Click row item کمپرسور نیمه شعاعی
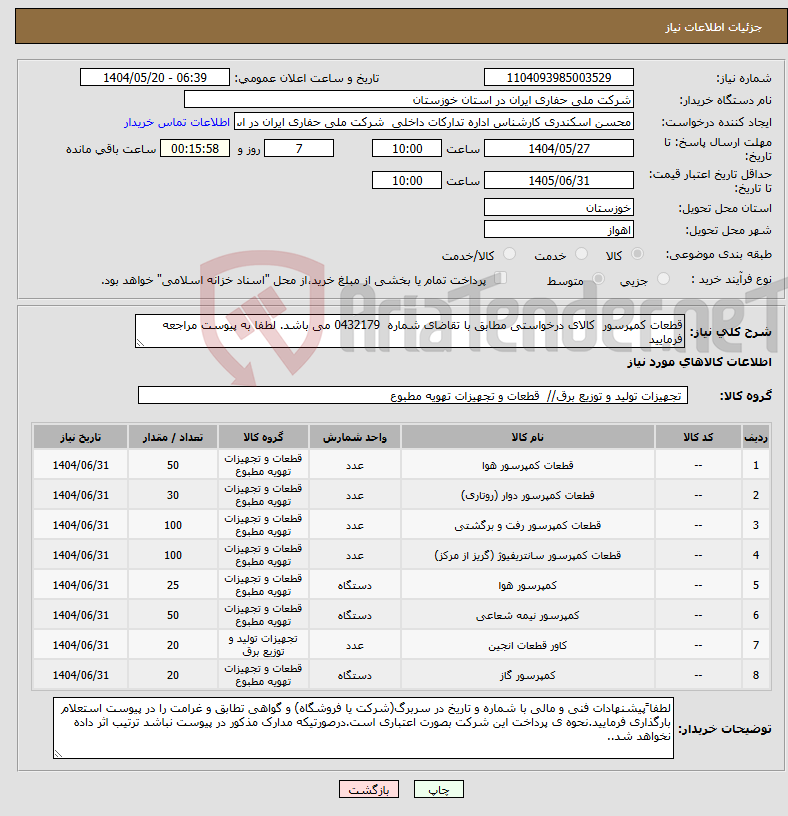Screen dimensions: 788x816 [528, 616]
